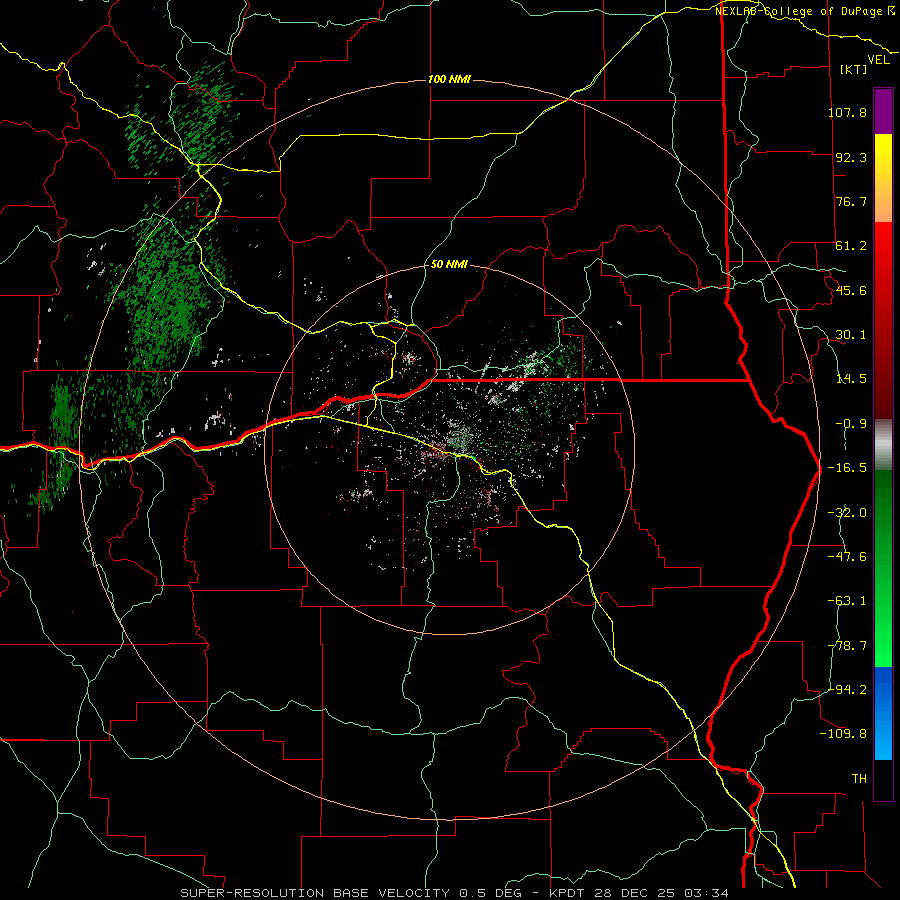Click the 100 NMI range ring label

click(x=449, y=79)
